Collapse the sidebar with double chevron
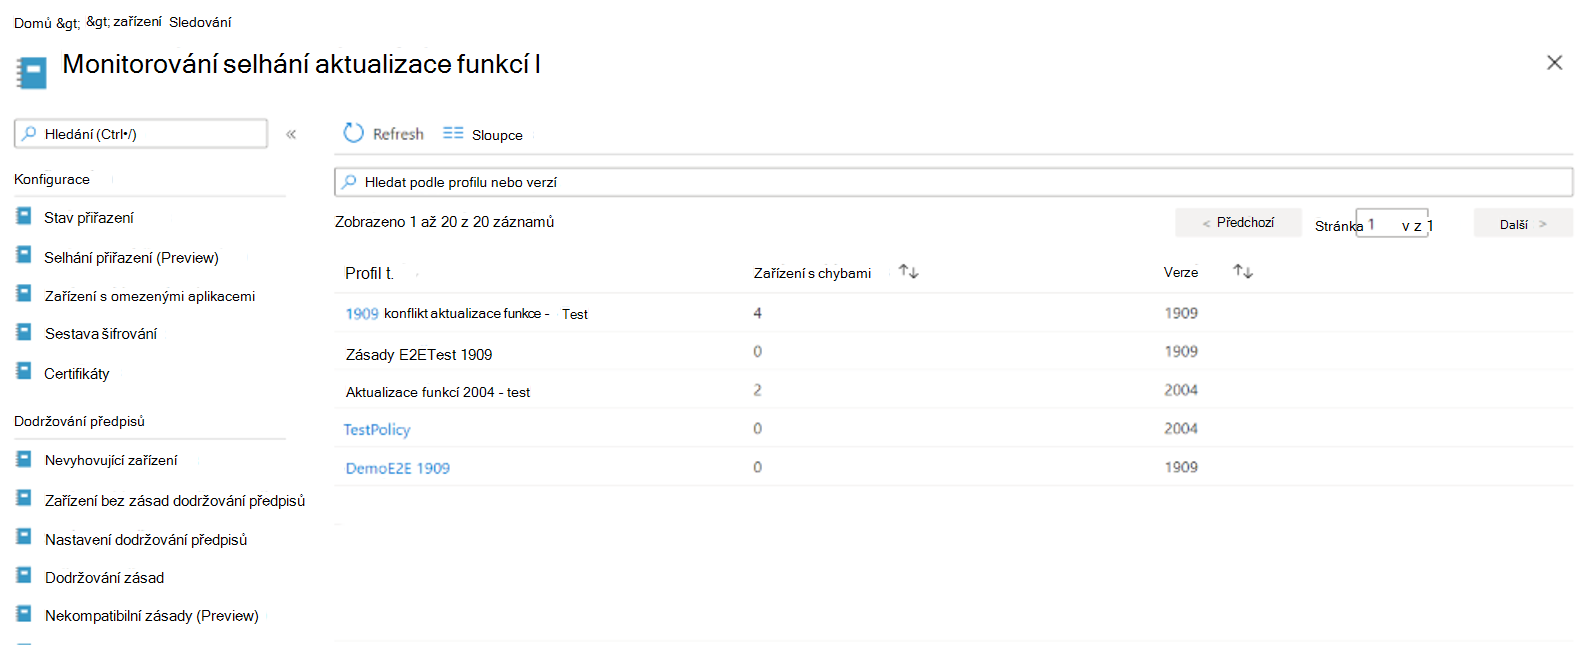The width and height of the screenshot is (1576, 652). coord(291,134)
